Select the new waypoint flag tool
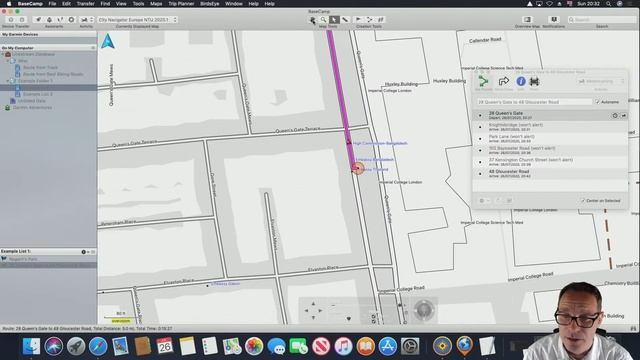The image size is (640, 360). click(x=358, y=20)
